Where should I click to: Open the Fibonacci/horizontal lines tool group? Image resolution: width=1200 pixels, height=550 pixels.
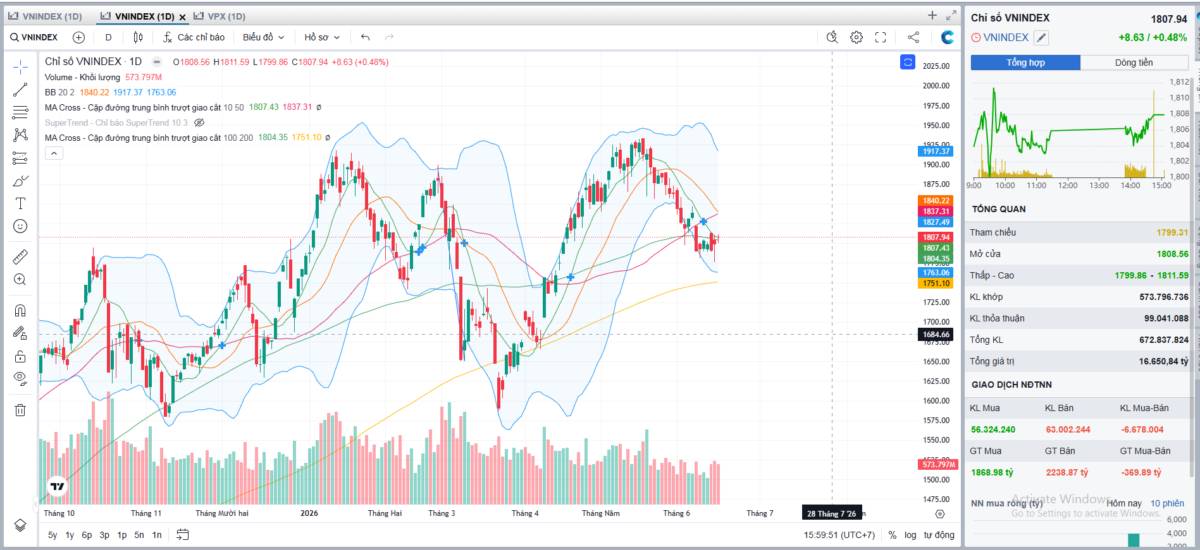19,112
